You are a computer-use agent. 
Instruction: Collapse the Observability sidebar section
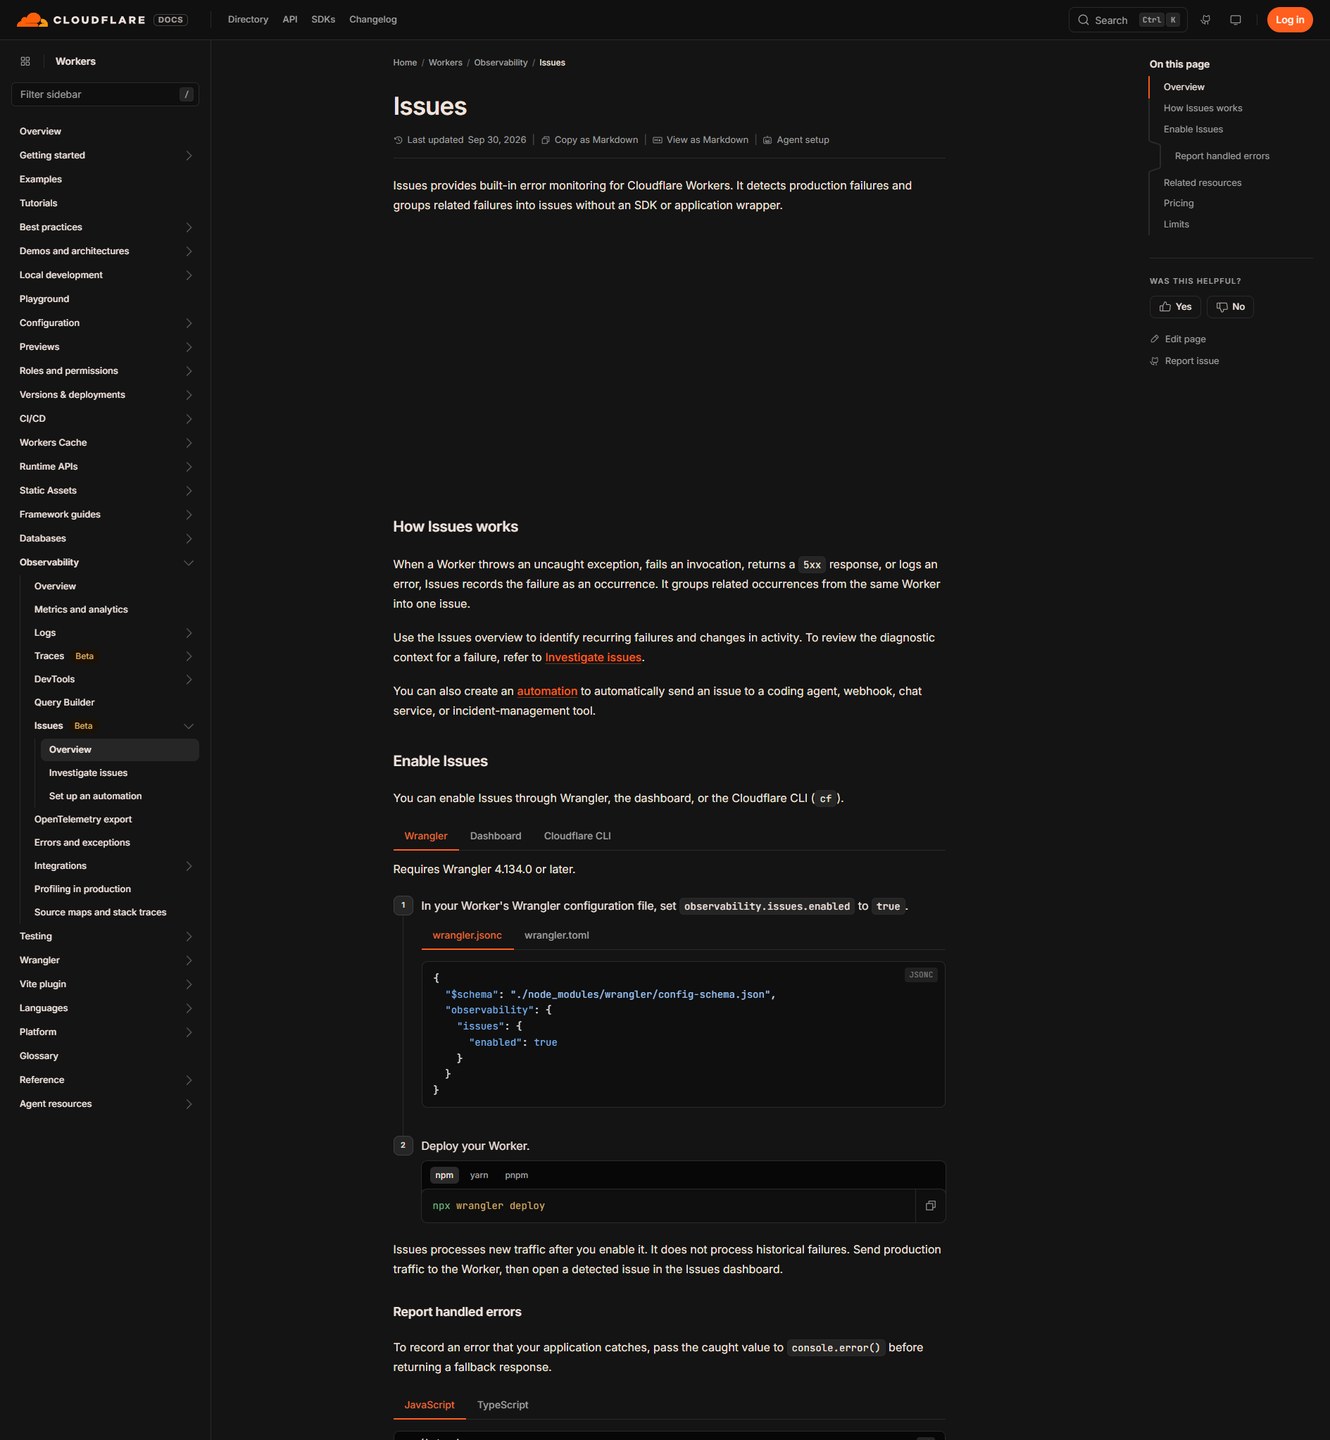click(x=188, y=563)
